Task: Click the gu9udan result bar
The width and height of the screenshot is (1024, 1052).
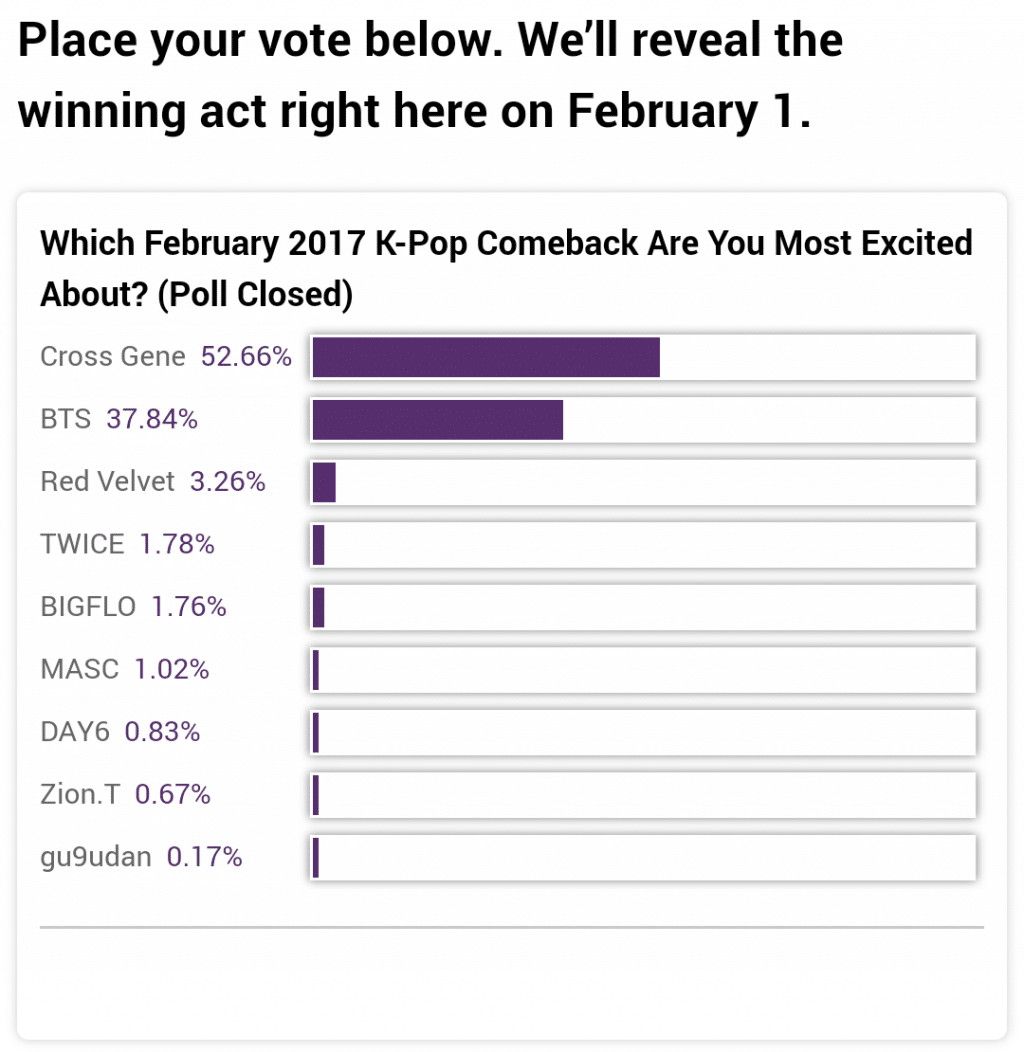Action: (643, 858)
